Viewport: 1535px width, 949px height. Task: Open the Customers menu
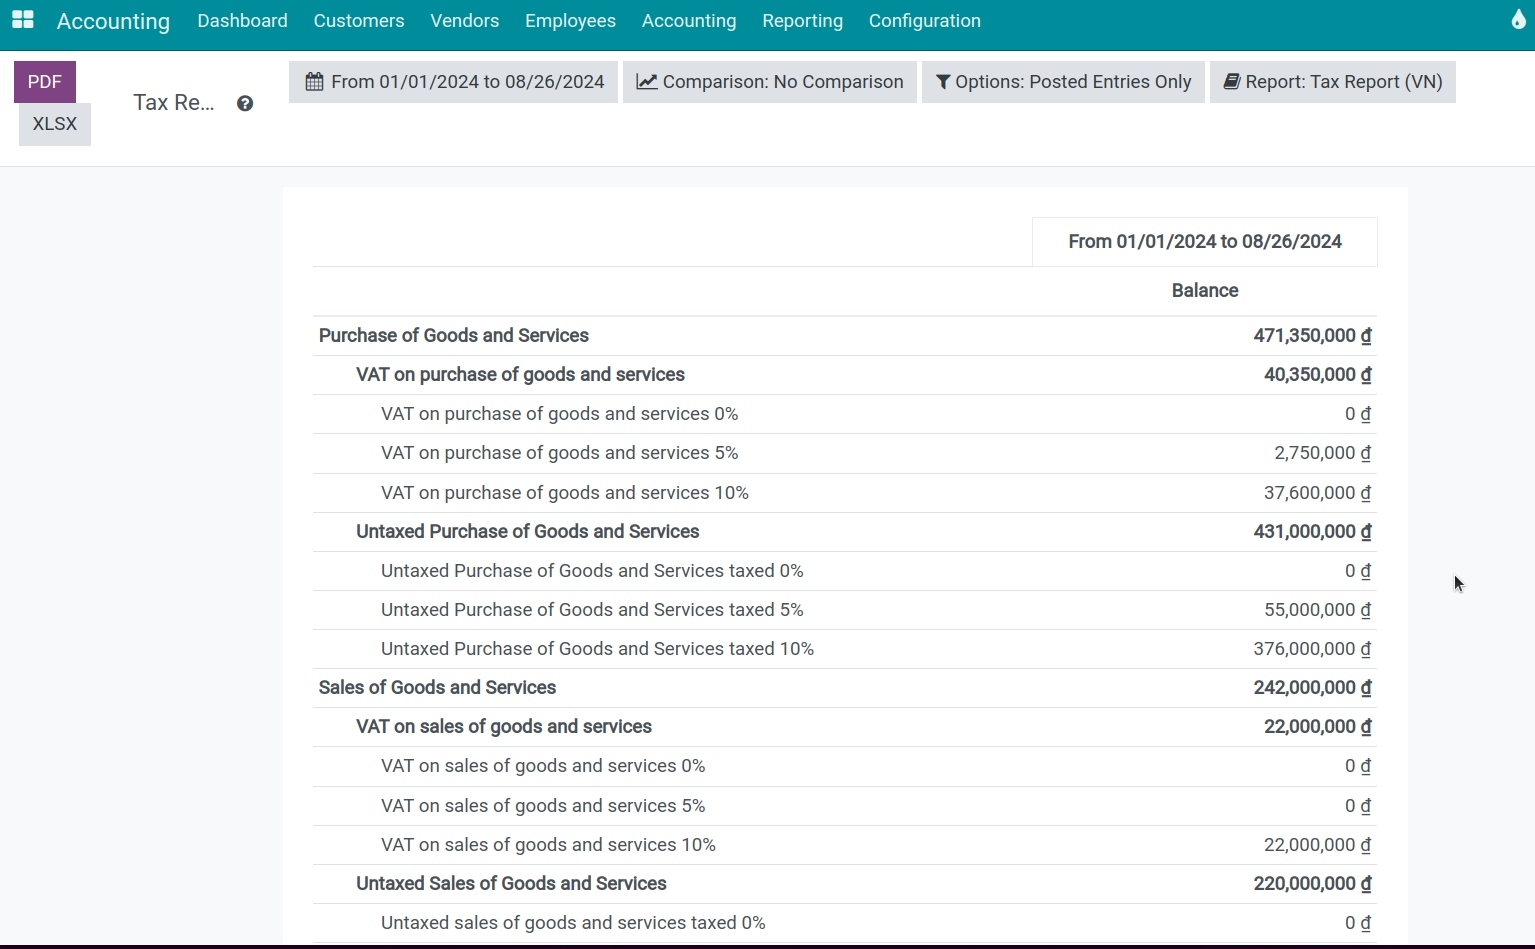359,21
